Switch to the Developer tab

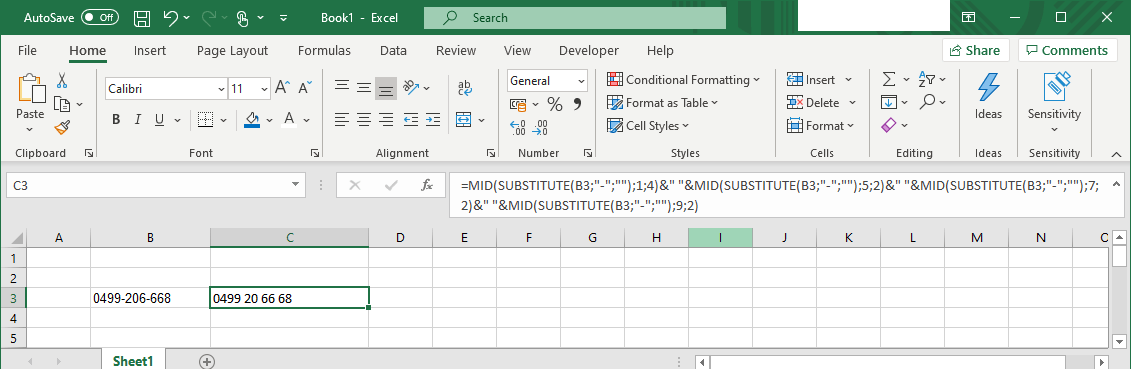(x=589, y=50)
